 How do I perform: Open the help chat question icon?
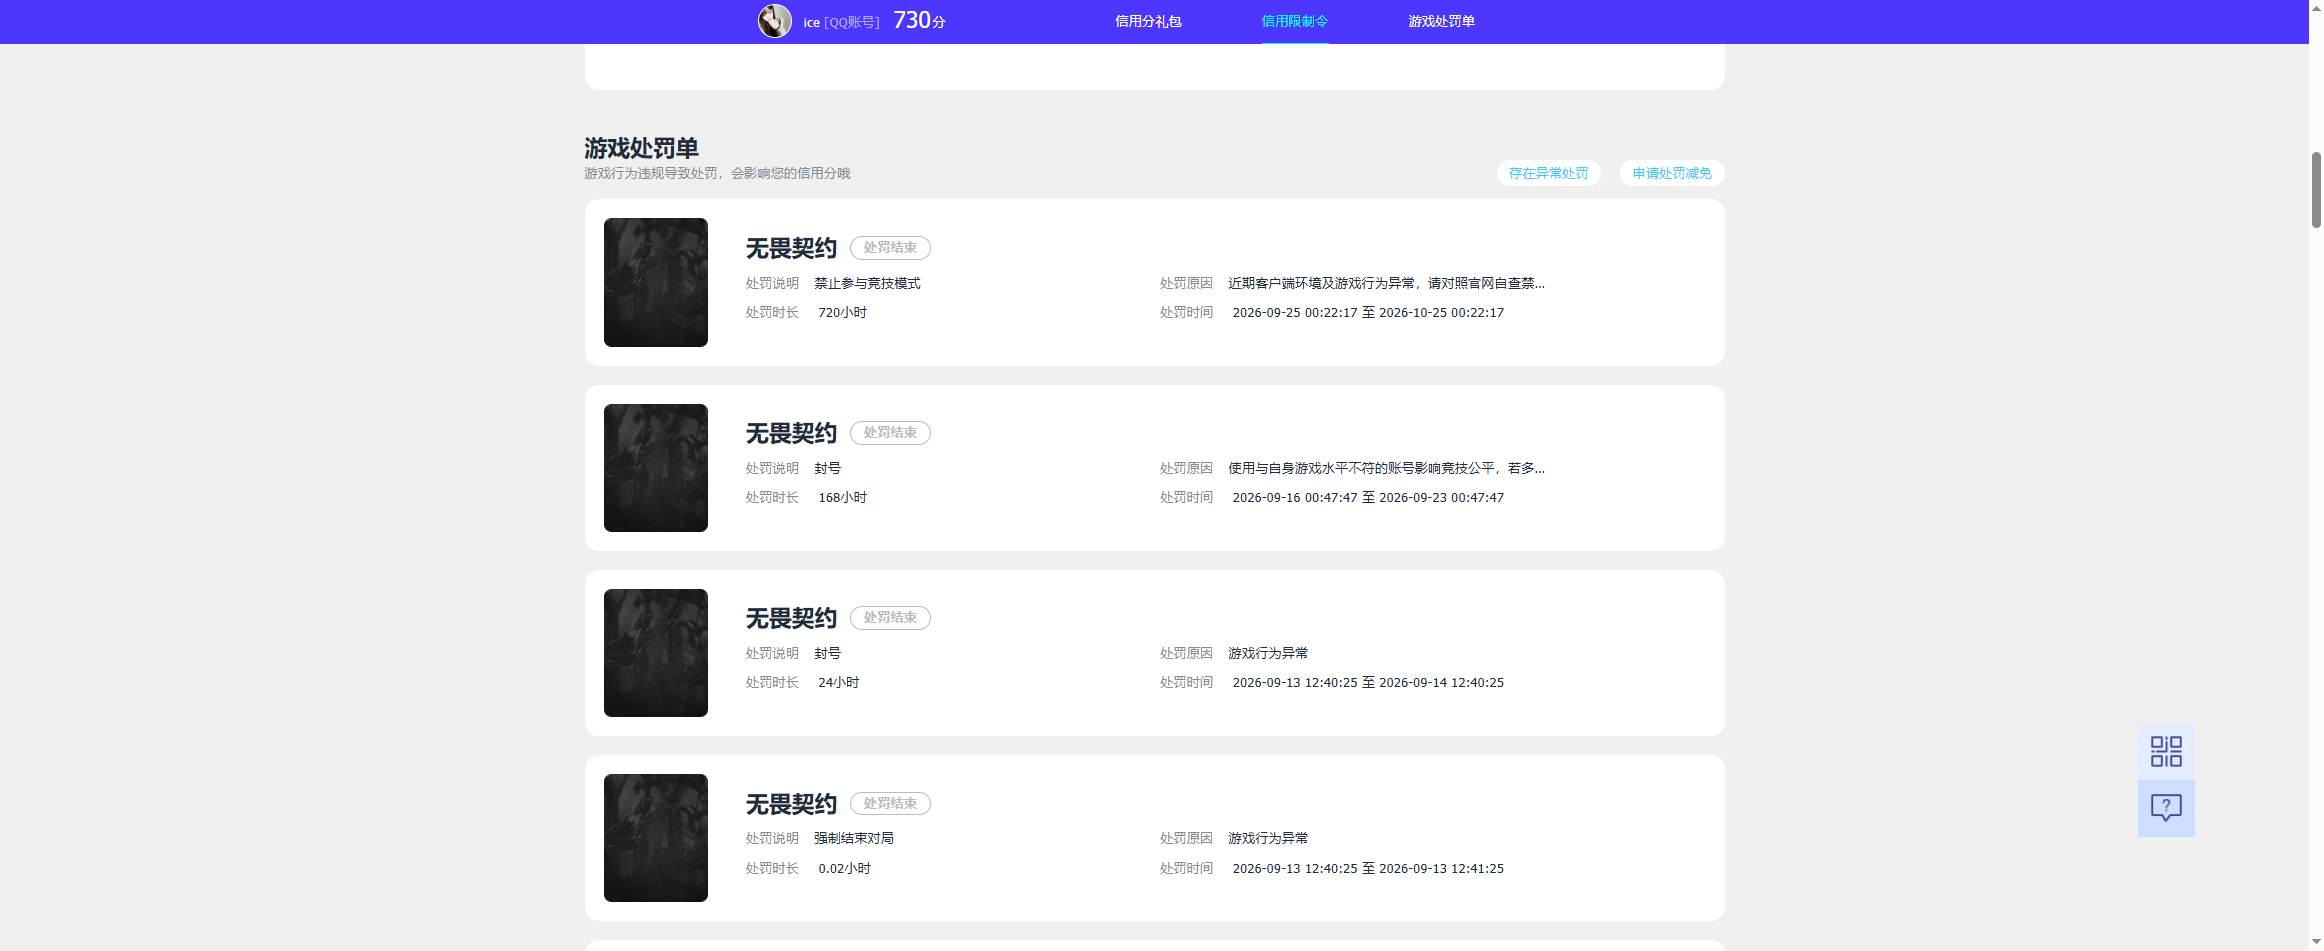(2166, 808)
